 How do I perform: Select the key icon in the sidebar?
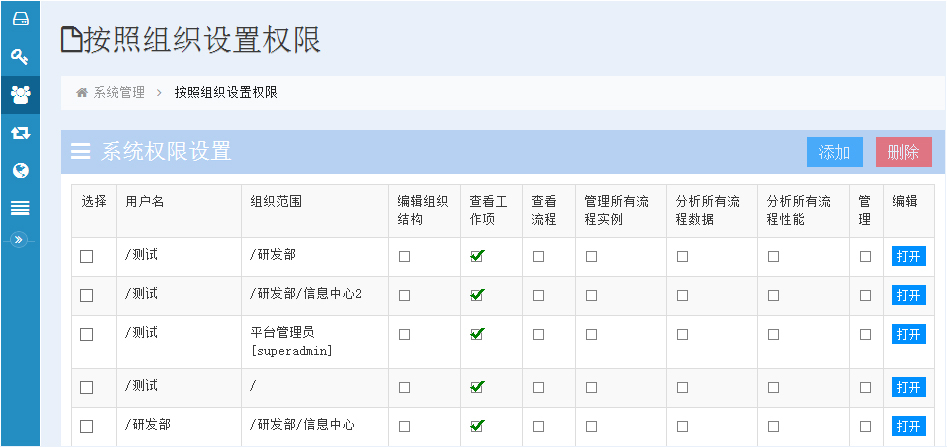21,57
